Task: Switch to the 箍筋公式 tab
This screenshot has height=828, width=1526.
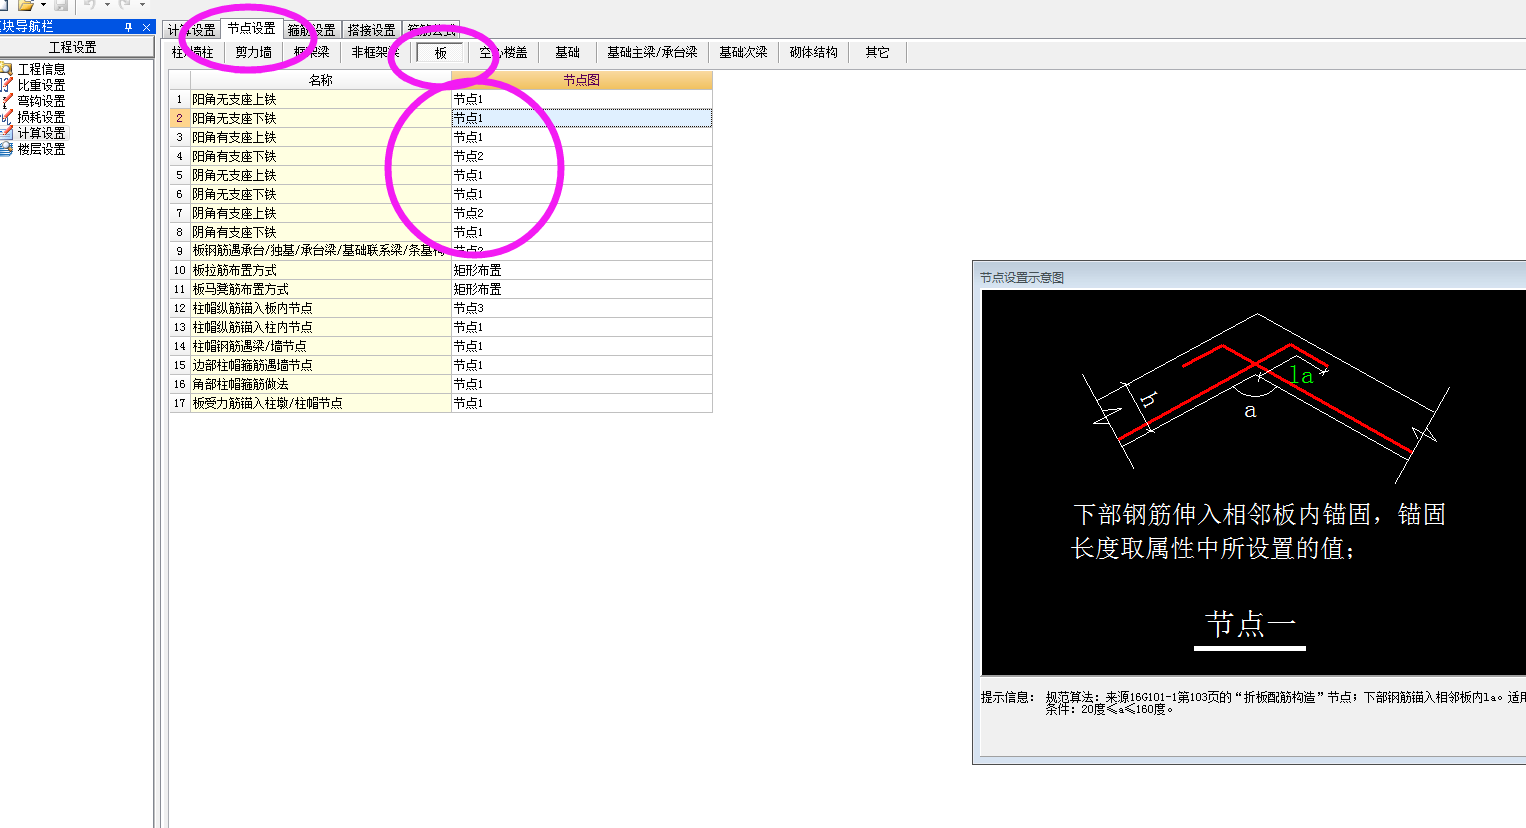Action: pos(431,30)
